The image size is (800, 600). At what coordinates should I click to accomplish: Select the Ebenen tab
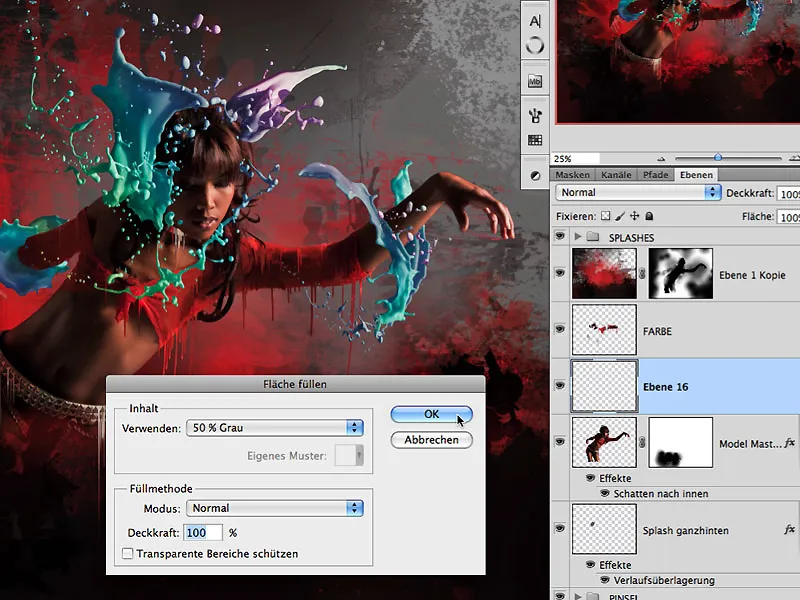tap(696, 174)
